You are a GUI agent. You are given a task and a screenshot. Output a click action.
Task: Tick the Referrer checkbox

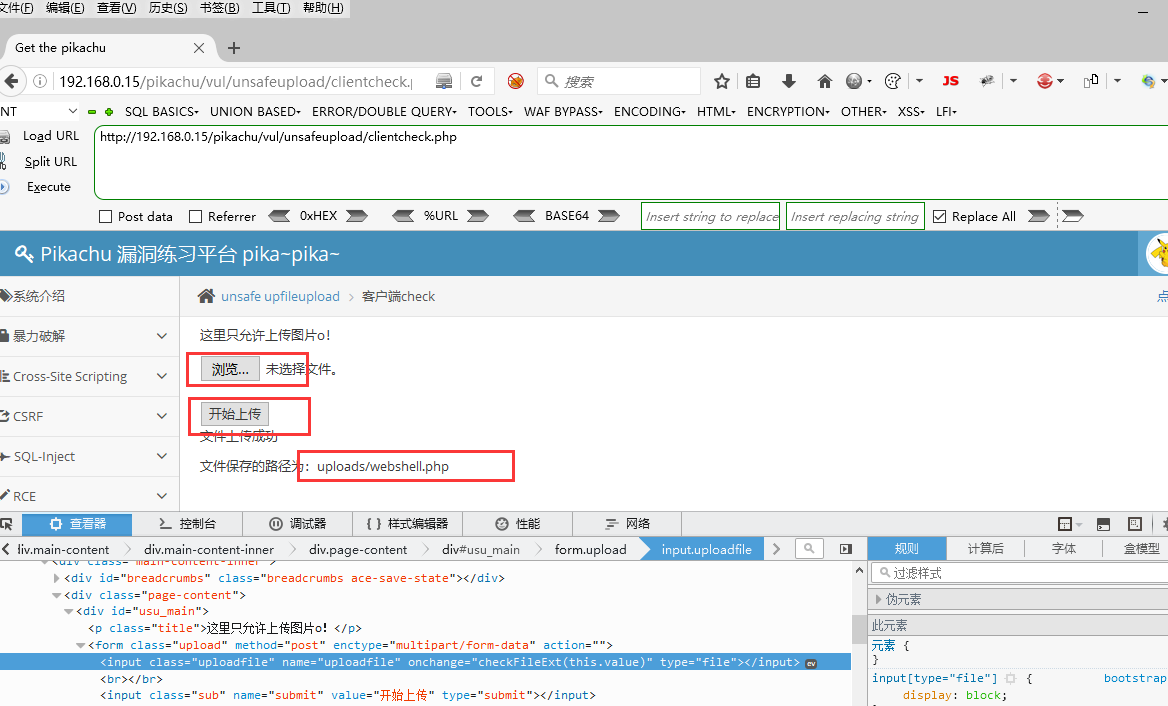pos(196,217)
